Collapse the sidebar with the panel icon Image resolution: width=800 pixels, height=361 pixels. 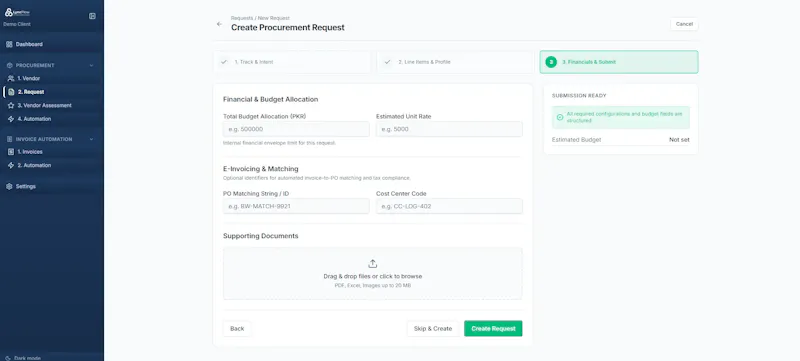click(x=92, y=16)
